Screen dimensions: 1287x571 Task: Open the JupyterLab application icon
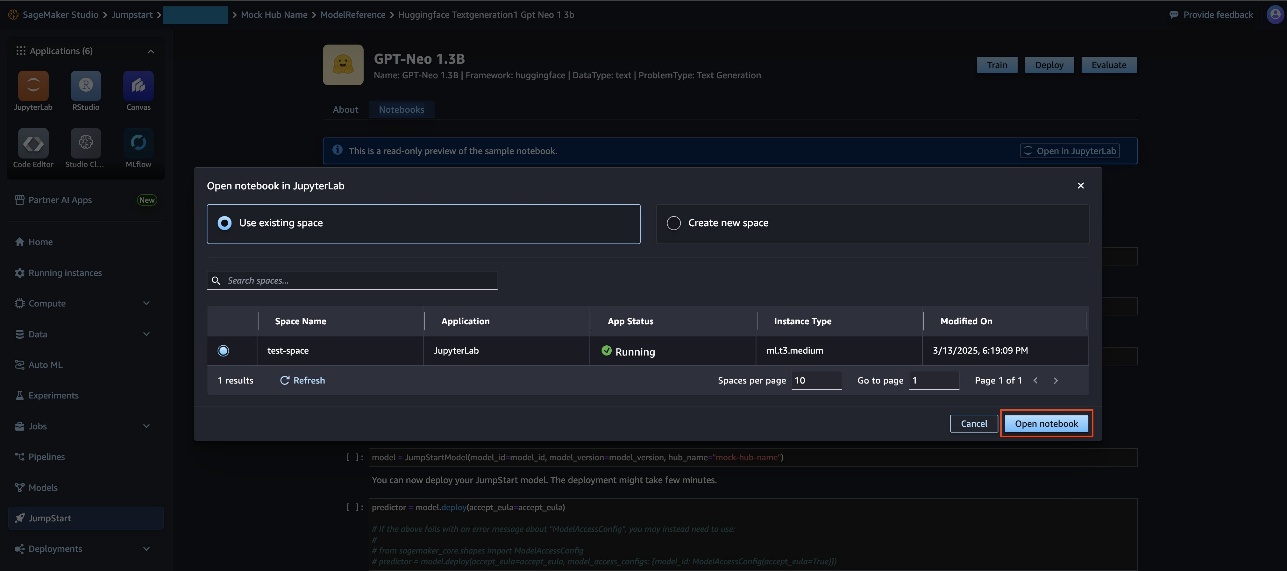click(x=33, y=86)
